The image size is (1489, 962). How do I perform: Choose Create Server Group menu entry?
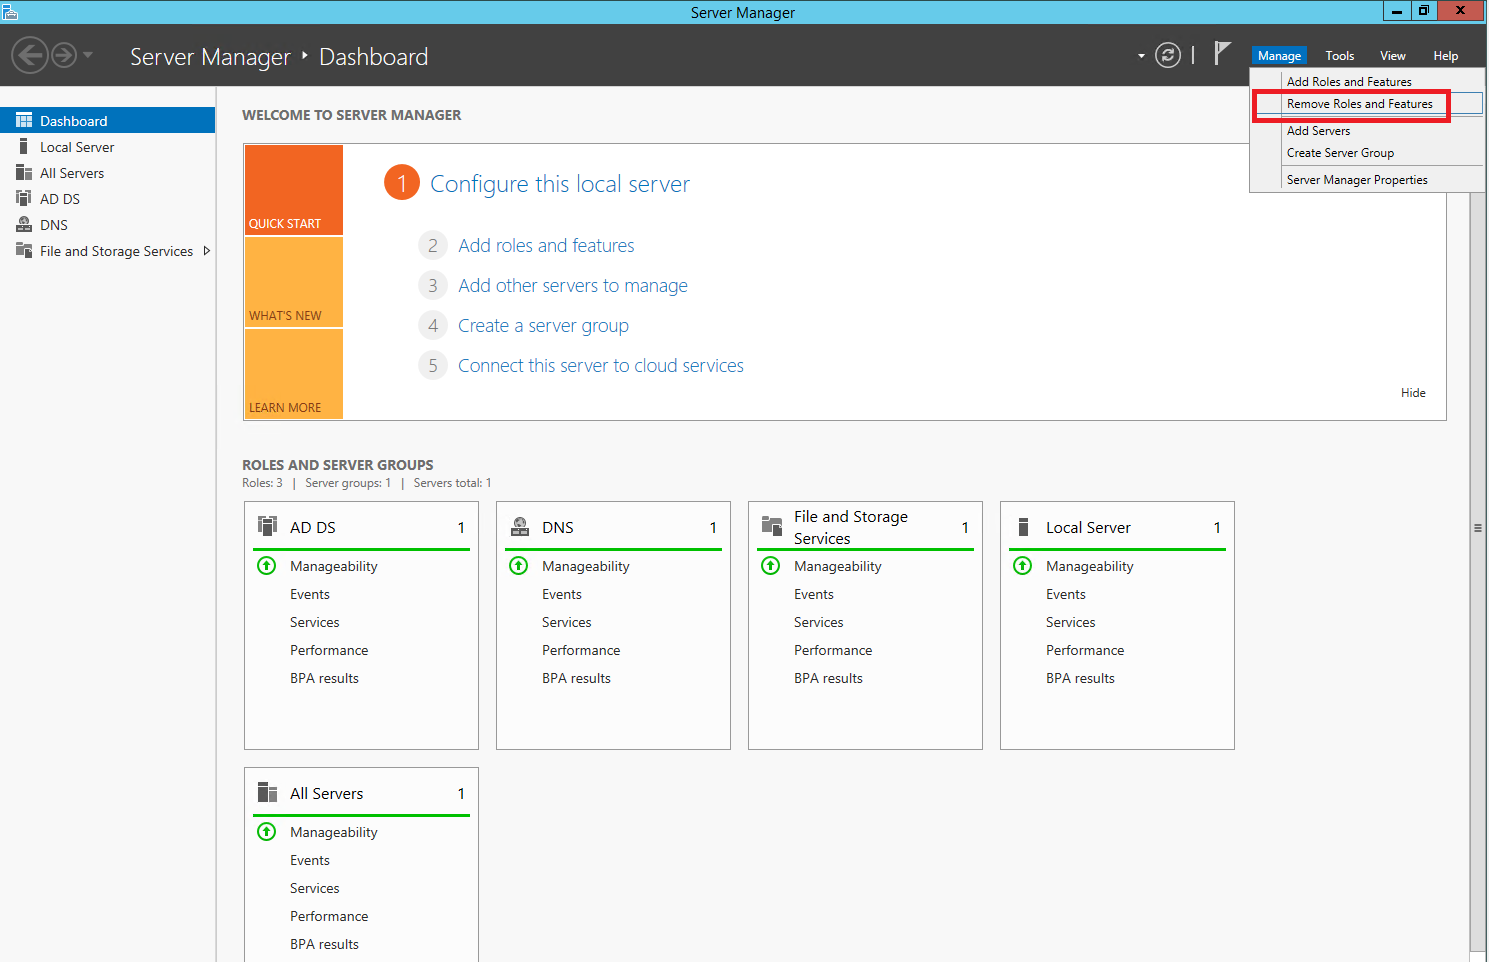coord(1340,153)
